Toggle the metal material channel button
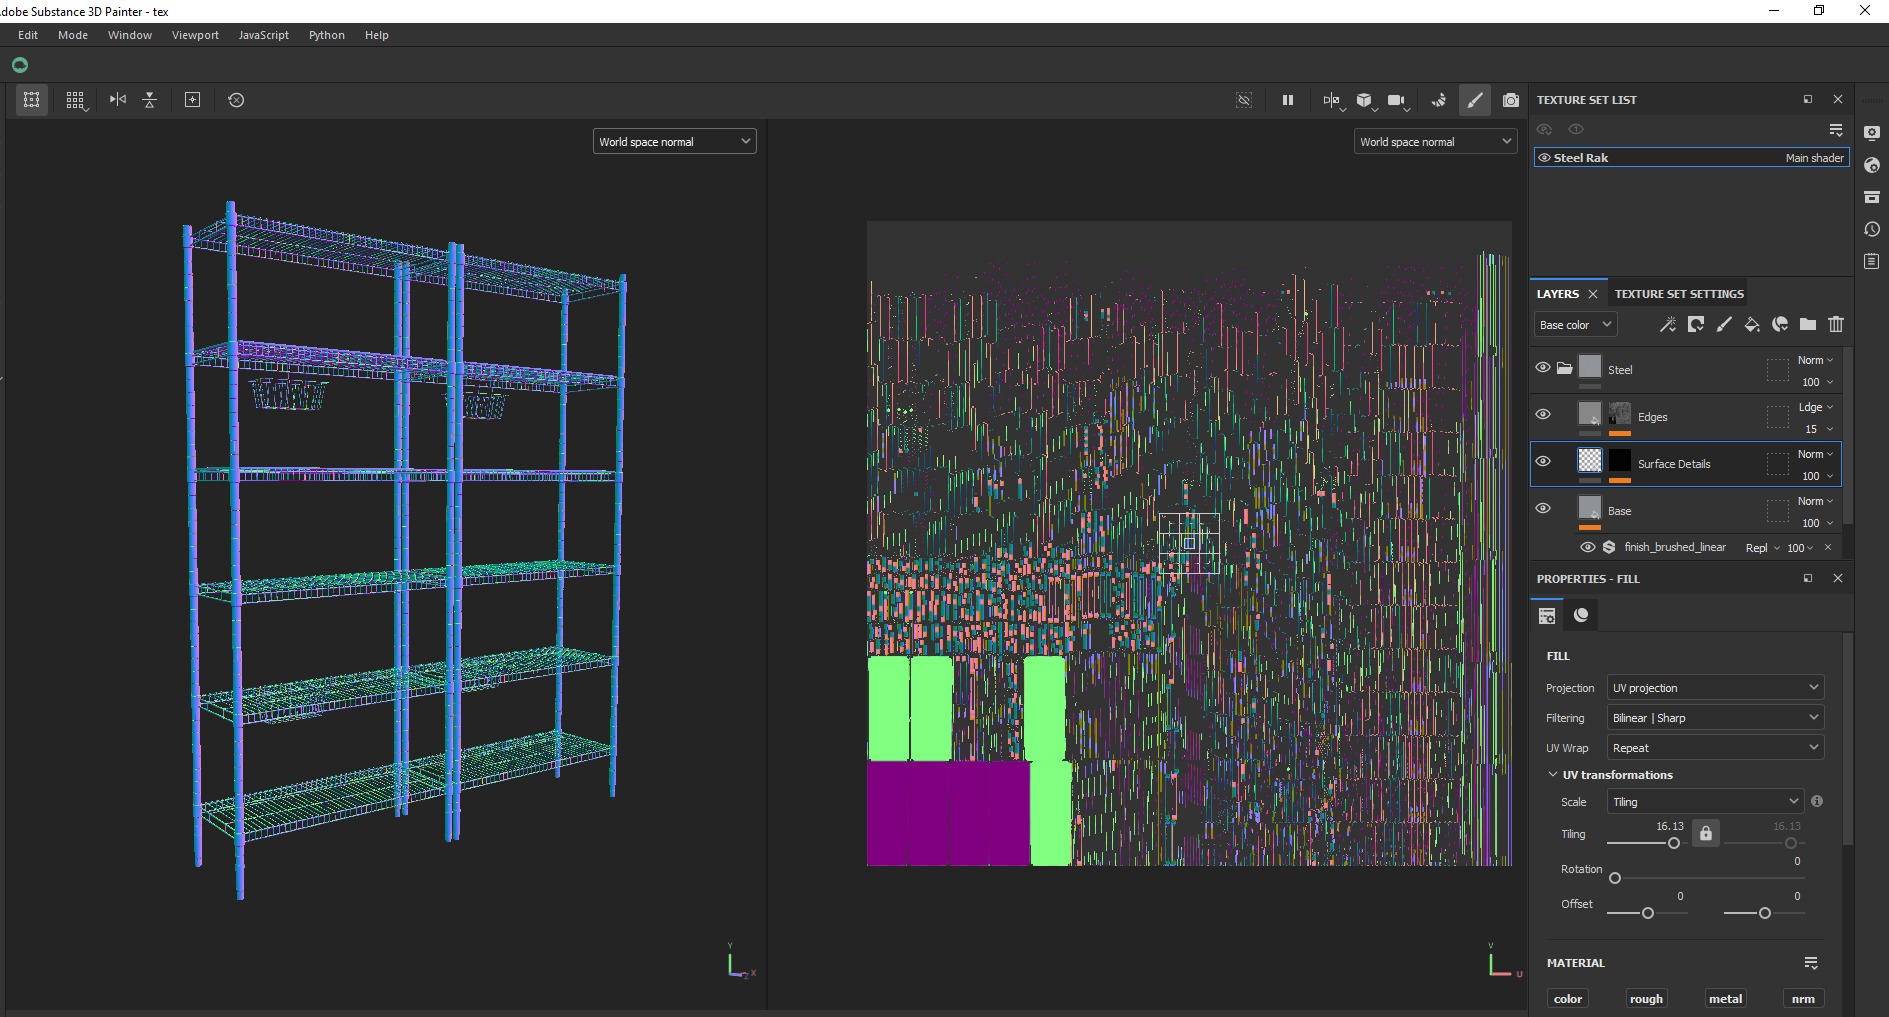The height and width of the screenshot is (1017, 1889). click(x=1725, y=999)
